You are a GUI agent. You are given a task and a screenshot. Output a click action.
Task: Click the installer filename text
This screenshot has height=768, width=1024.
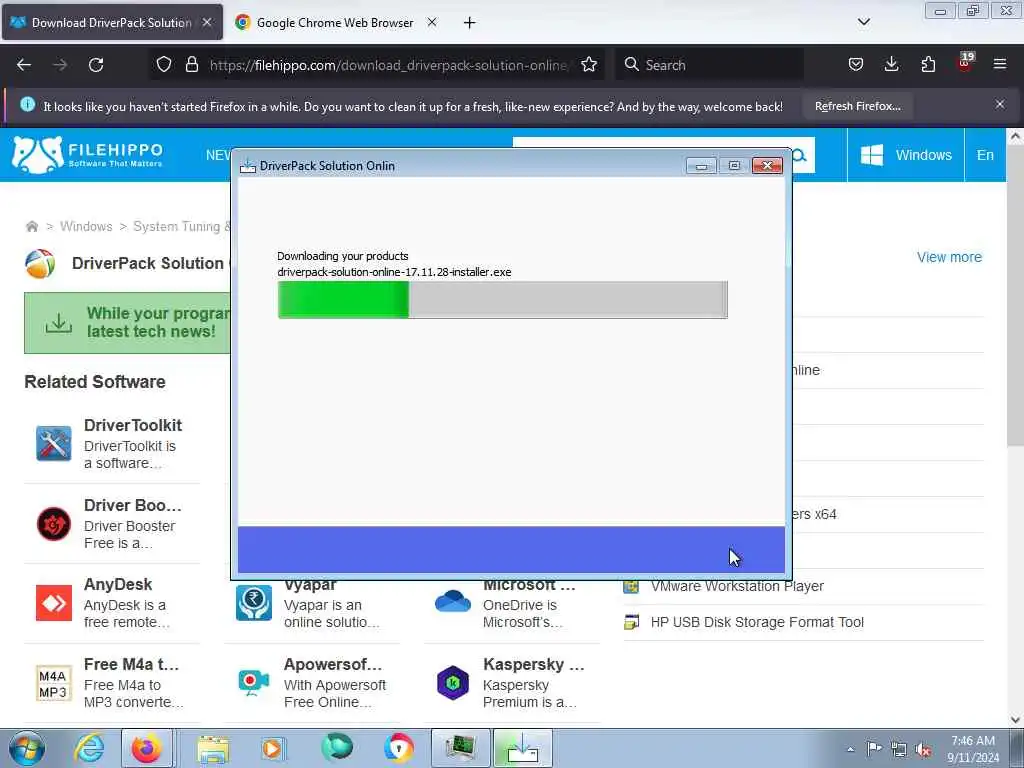[x=394, y=272]
